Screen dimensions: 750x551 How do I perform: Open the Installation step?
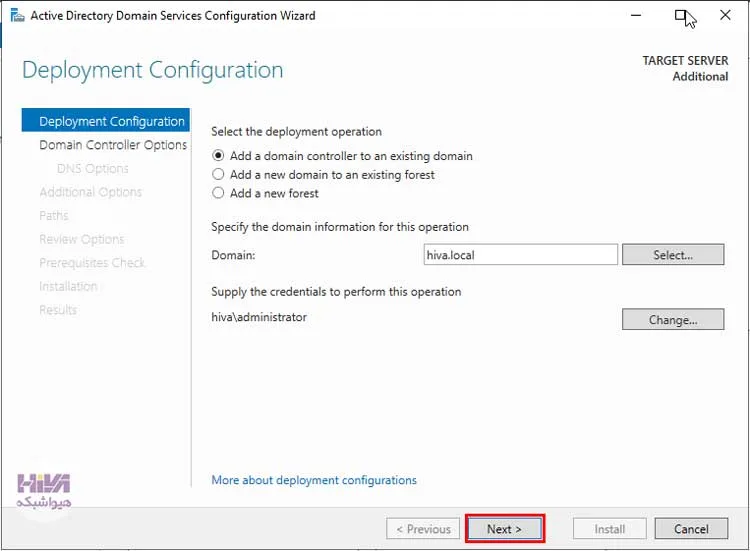pos(68,286)
